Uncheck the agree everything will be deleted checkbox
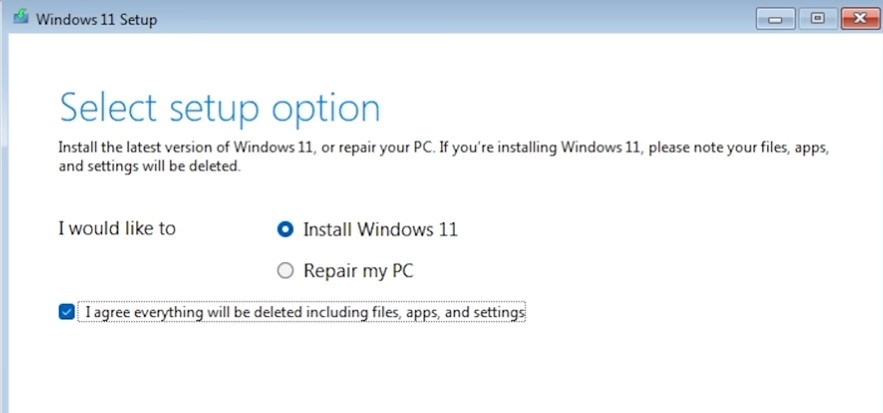883x413 pixels. pos(66,312)
